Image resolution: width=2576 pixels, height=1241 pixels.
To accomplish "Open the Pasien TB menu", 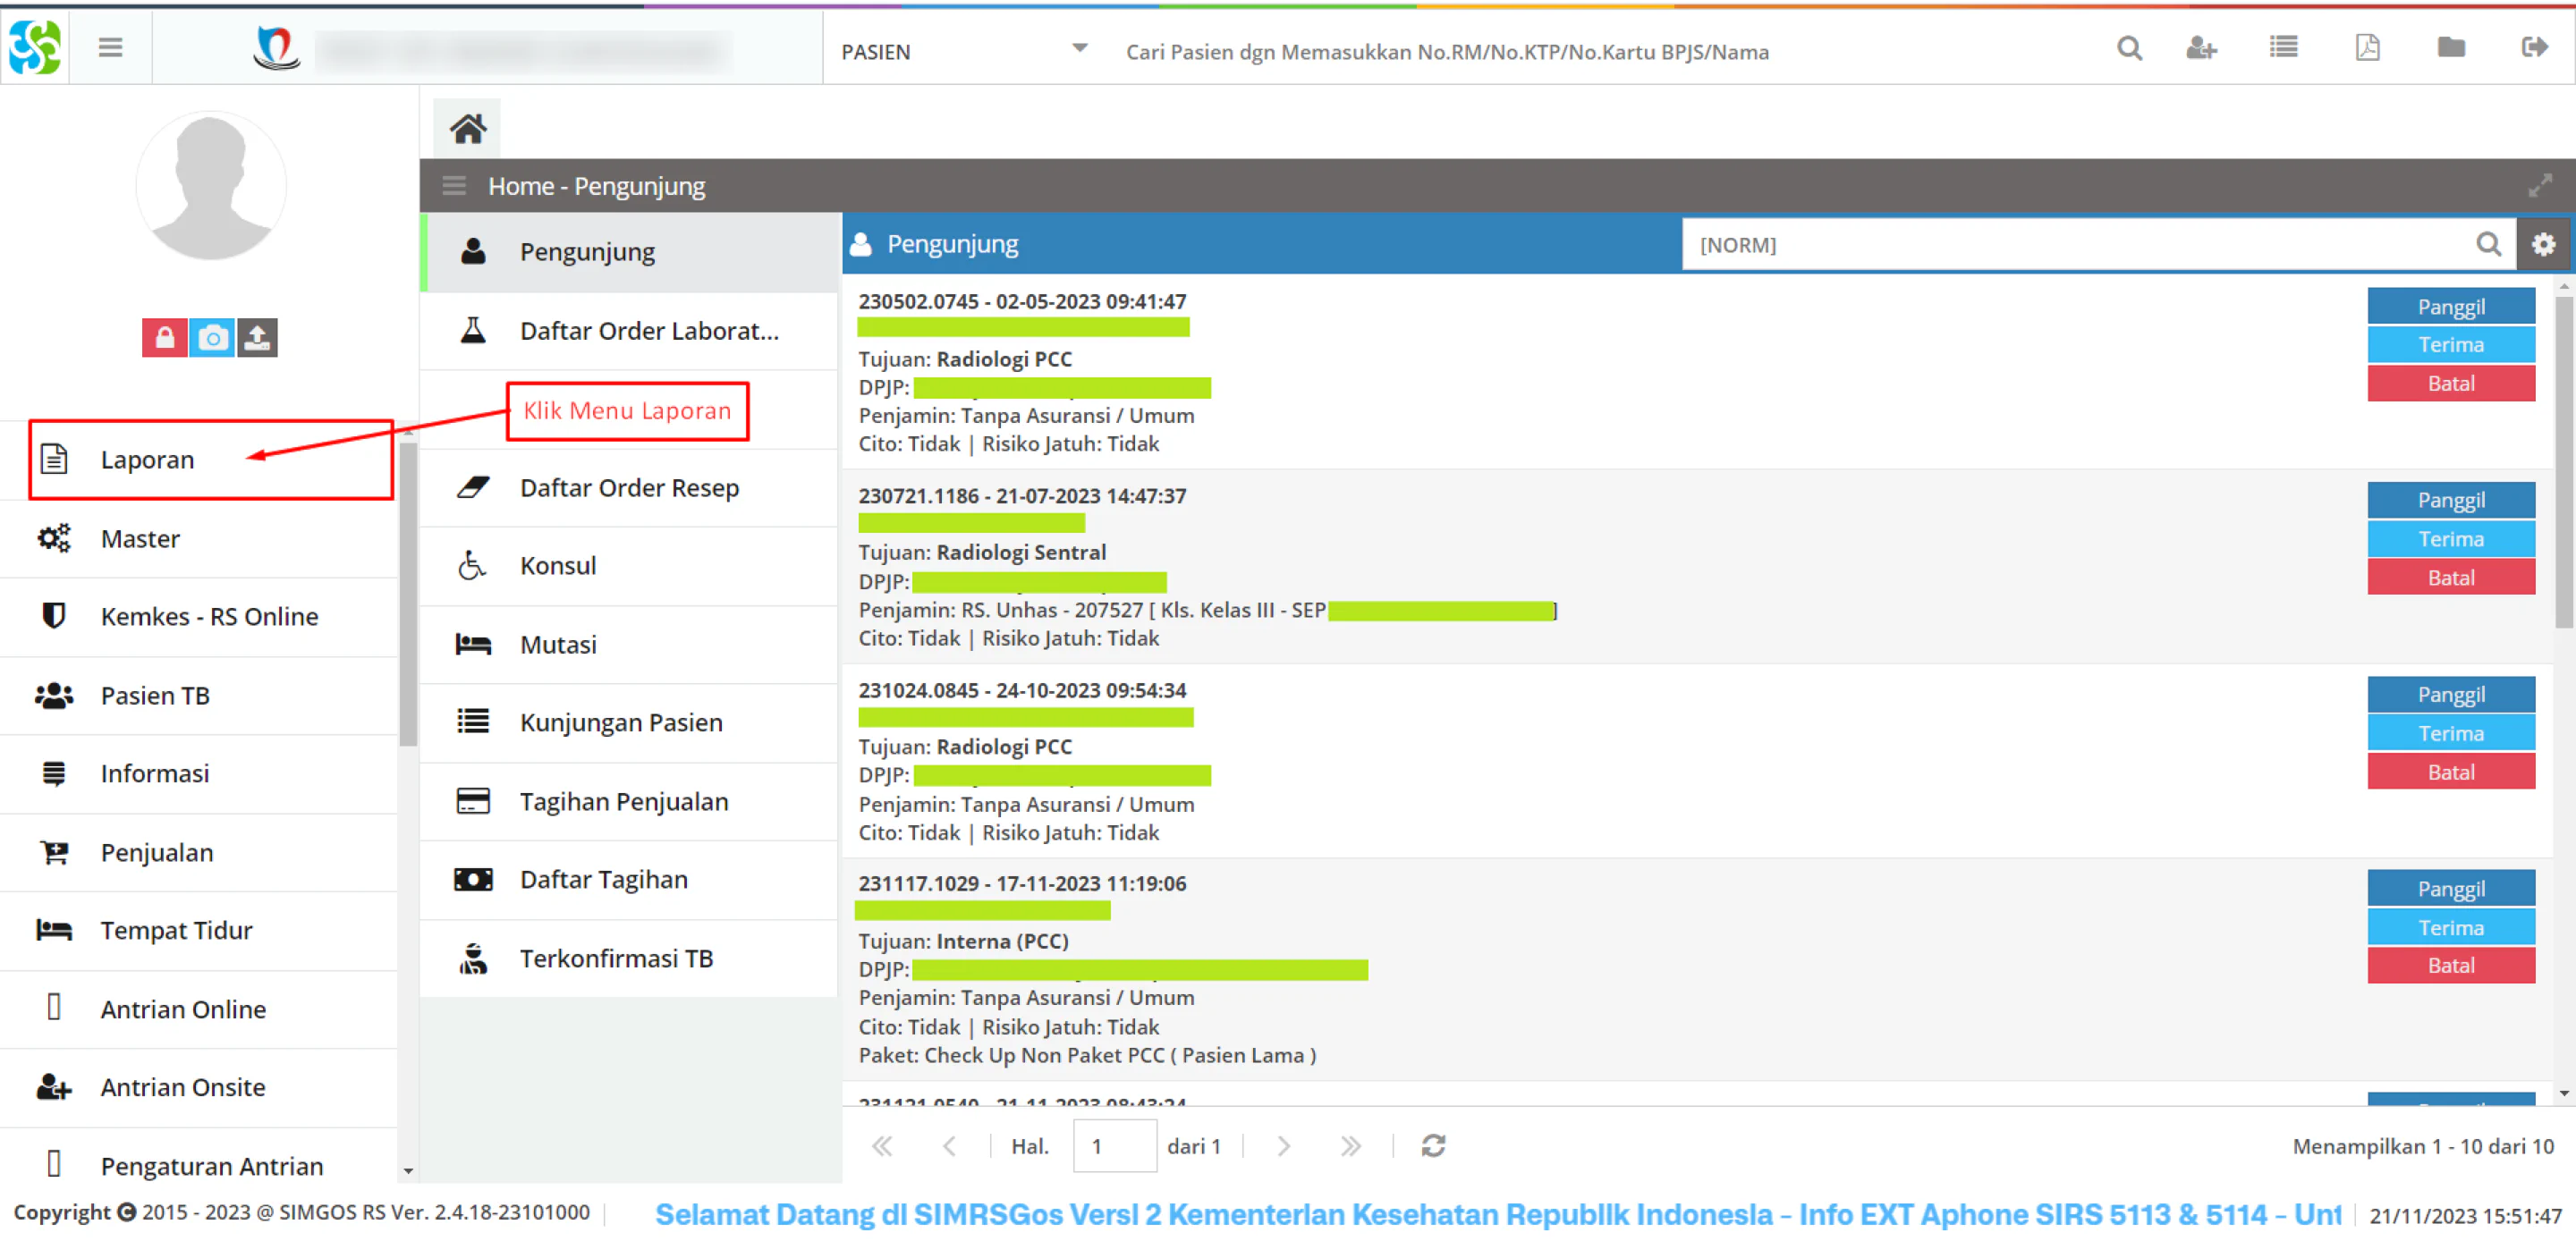I will point(199,696).
